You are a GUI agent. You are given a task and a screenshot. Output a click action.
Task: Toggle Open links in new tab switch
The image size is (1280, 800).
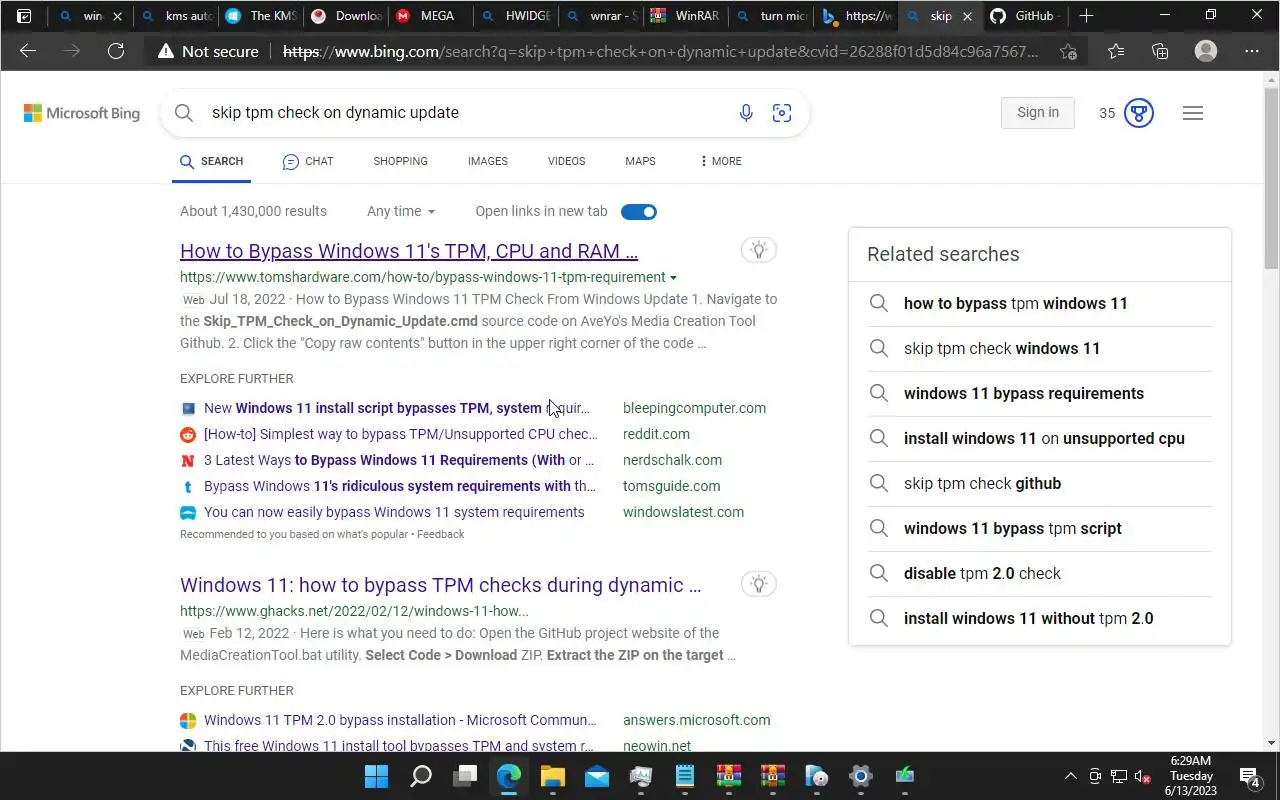pos(639,211)
